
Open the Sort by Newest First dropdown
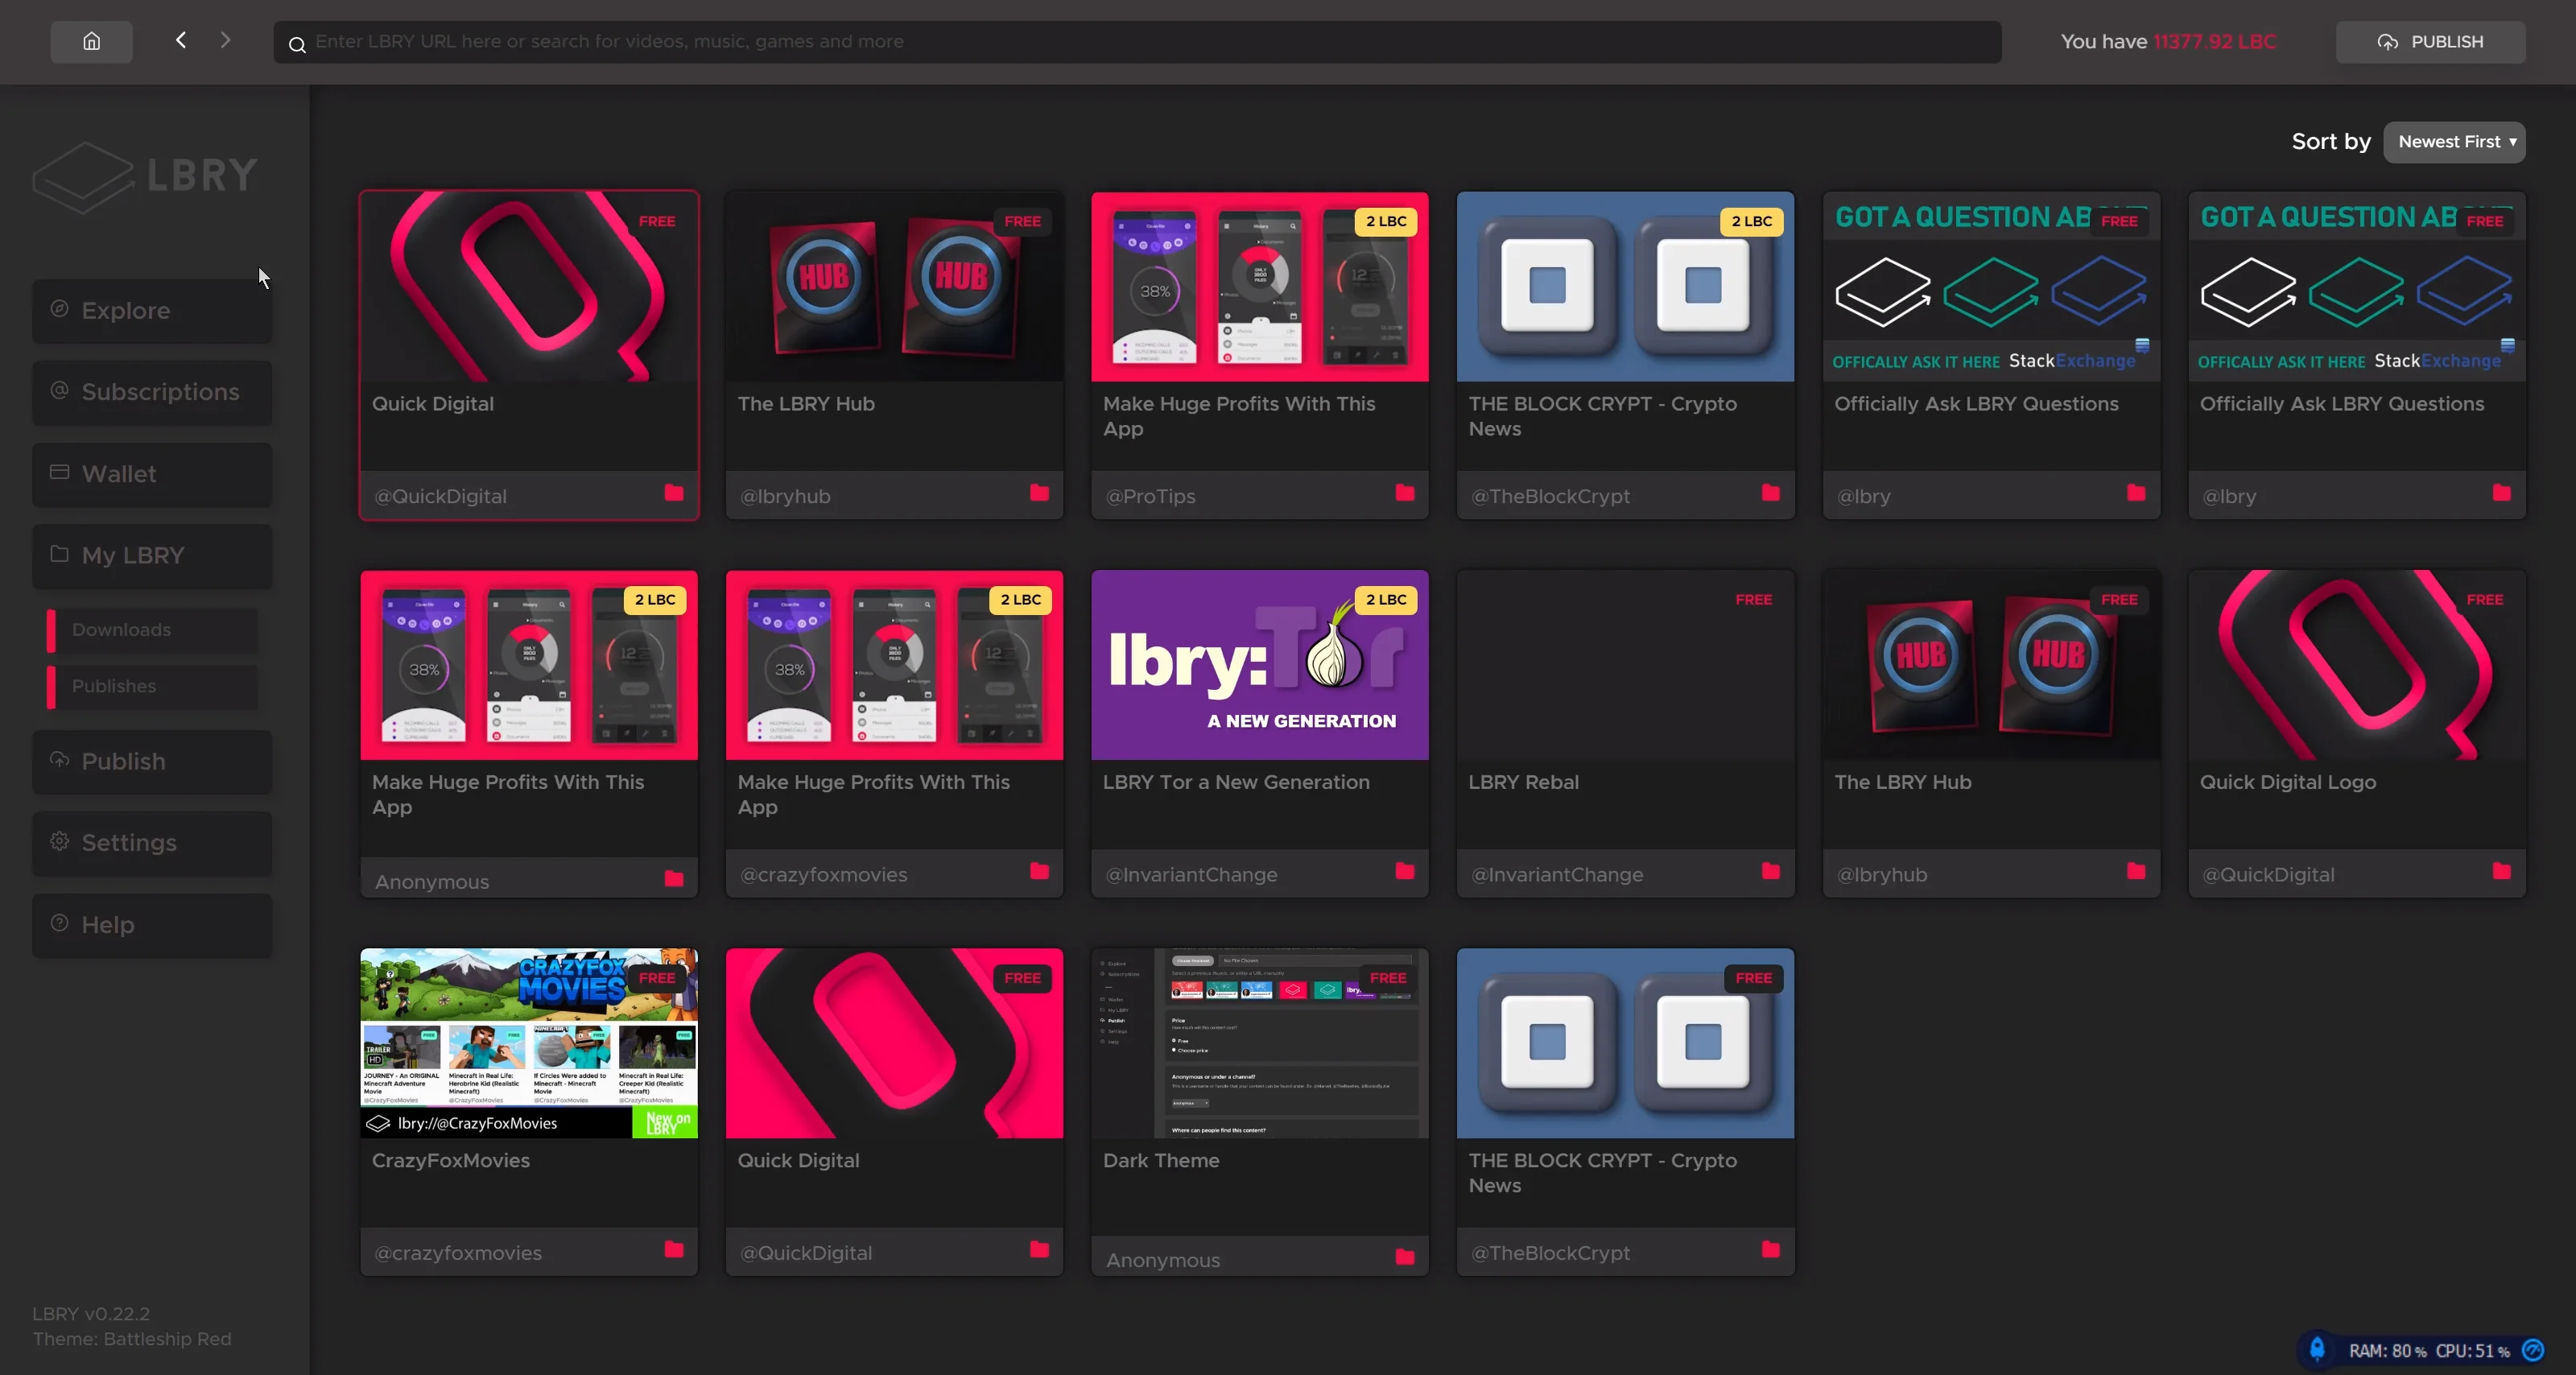point(2454,142)
